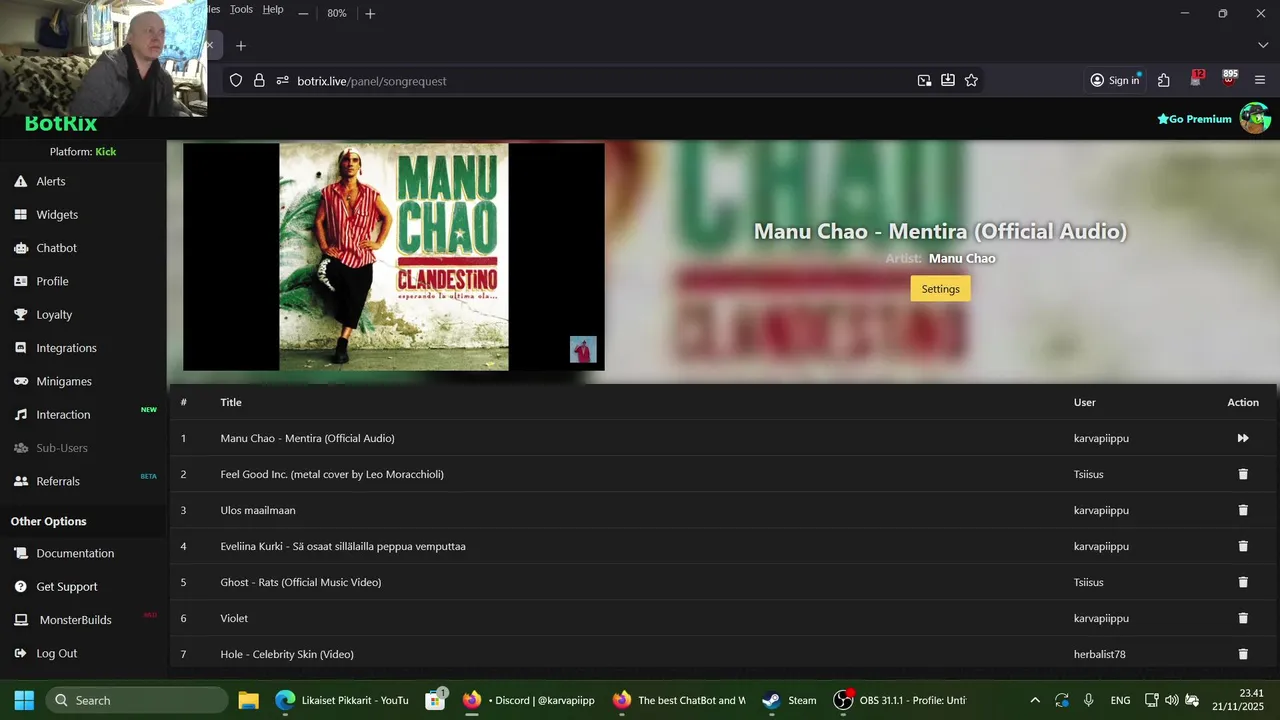Click Go Premium link
Viewport: 1280px width, 720px height.
(x=1194, y=119)
